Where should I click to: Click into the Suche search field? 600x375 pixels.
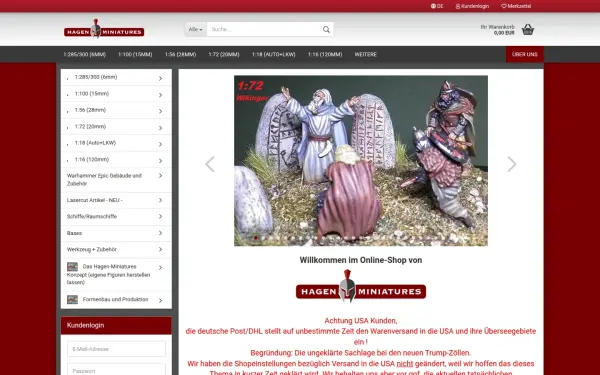click(x=264, y=29)
